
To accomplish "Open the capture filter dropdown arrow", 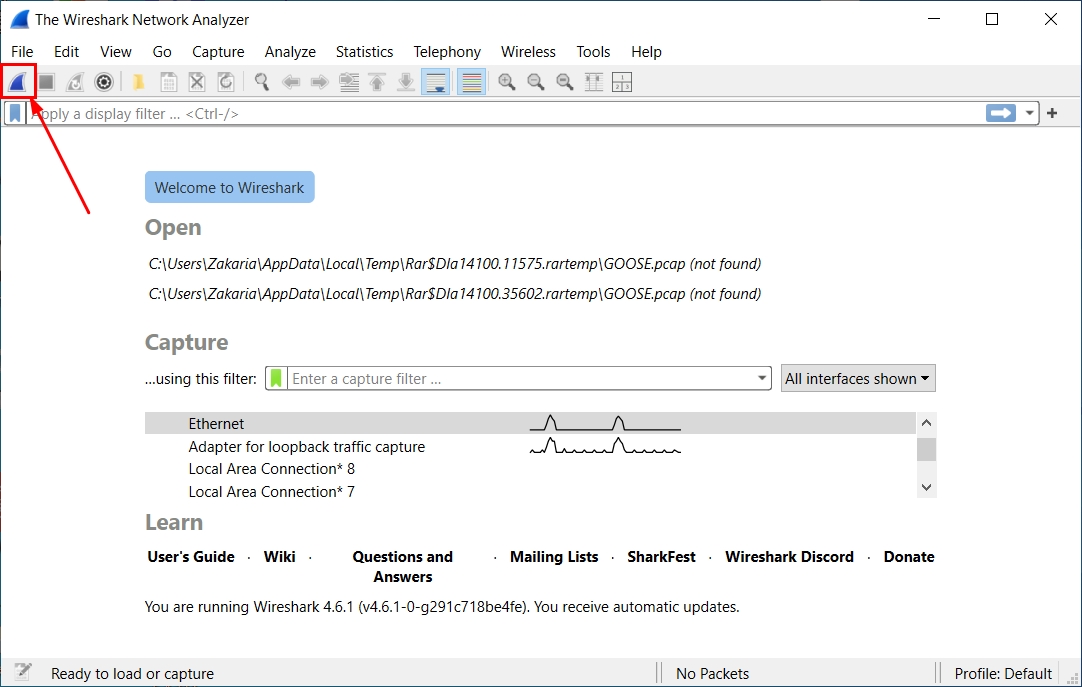I will tap(761, 378).
